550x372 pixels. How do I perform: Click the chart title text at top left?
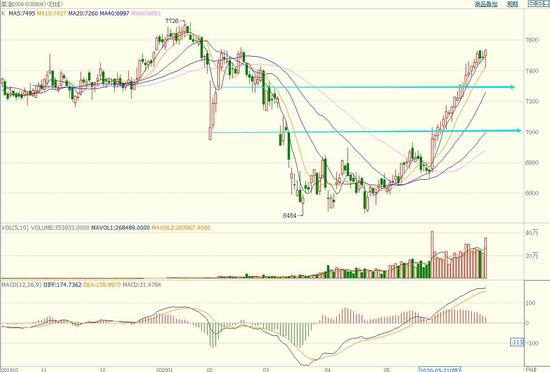point(32,4)
